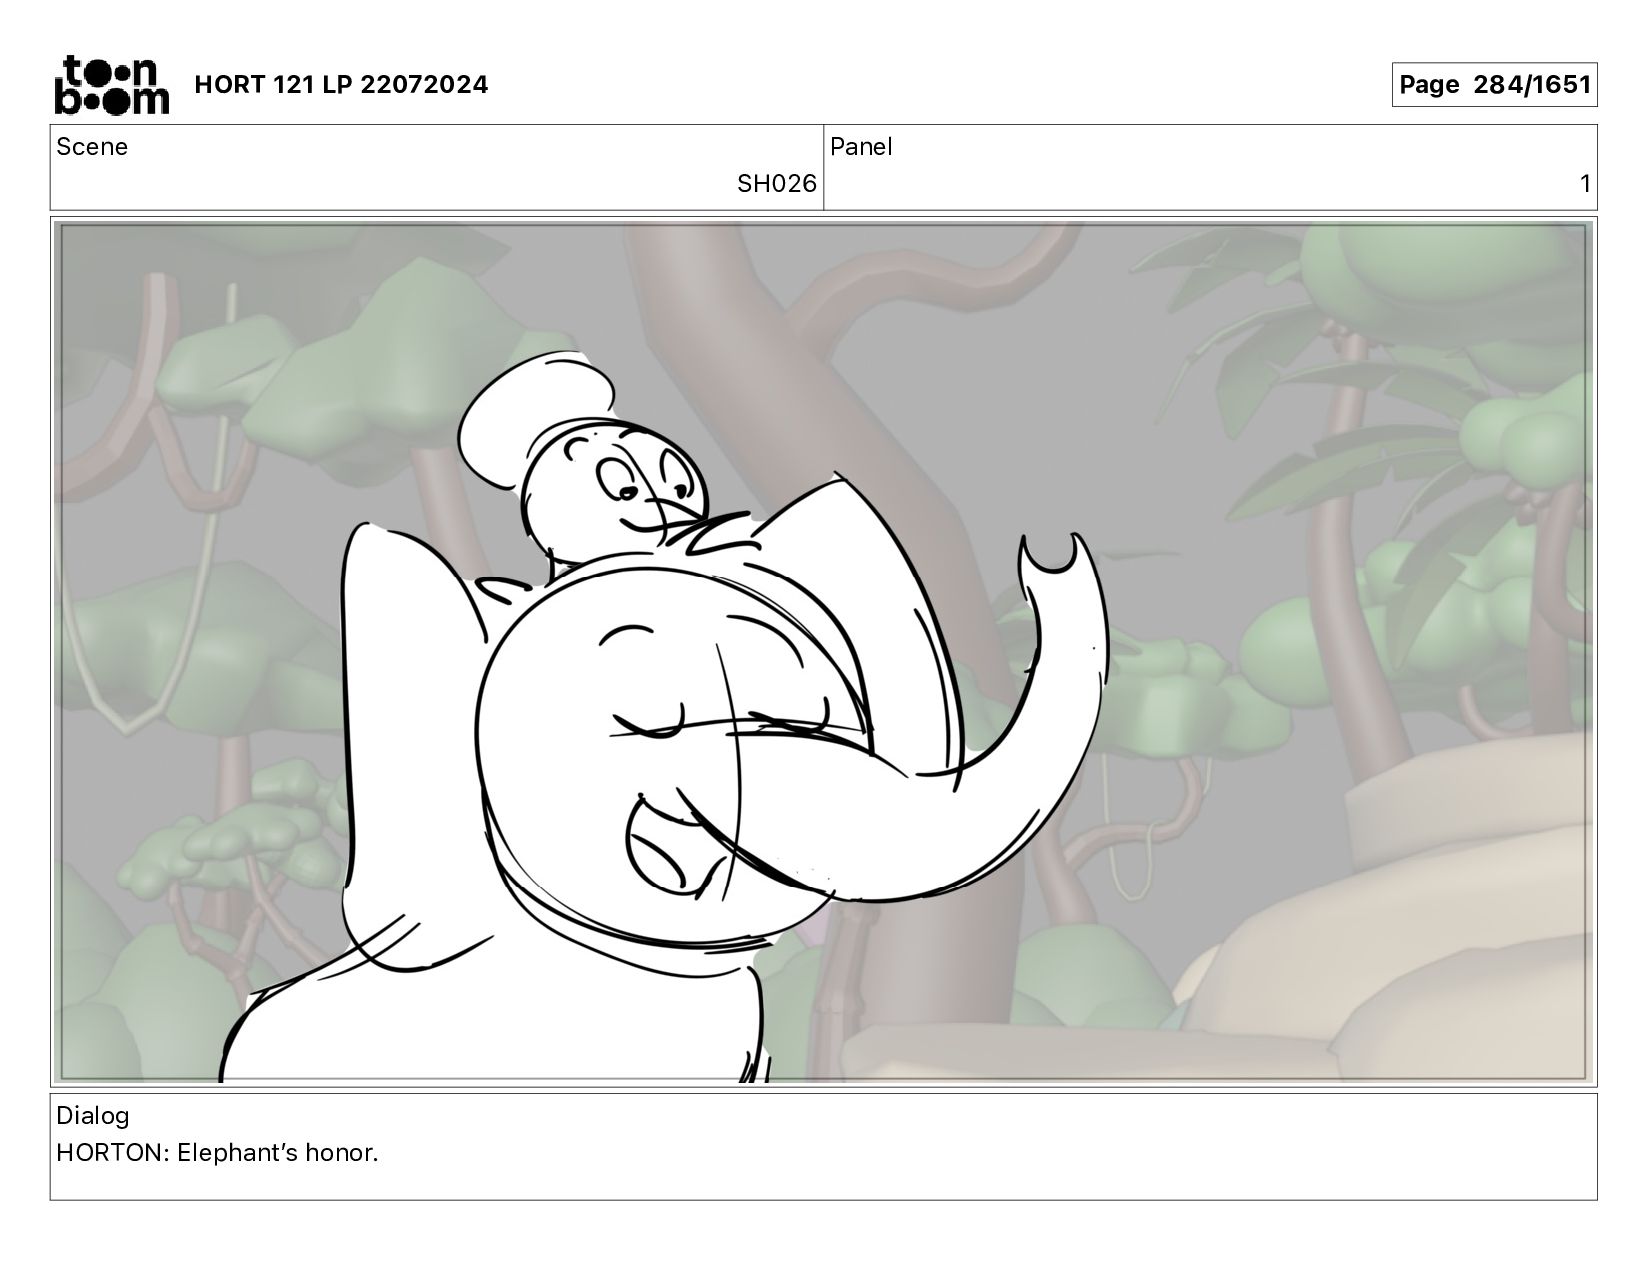Select the line 'HORTON: Elephant's honor.'
The width and height of the screenshot is (1650, 1275).
click(217, 1153)
